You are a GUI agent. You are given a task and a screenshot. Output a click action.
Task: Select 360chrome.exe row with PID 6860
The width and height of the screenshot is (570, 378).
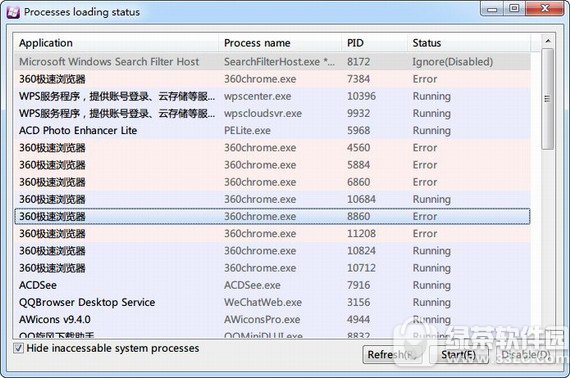pyautogui.click(x=272, y=182)
